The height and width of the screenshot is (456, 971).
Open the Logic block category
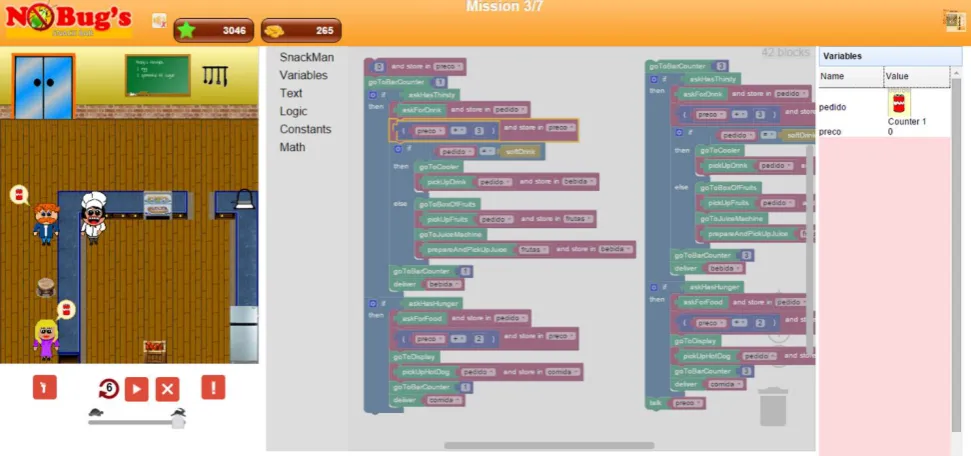294,111
